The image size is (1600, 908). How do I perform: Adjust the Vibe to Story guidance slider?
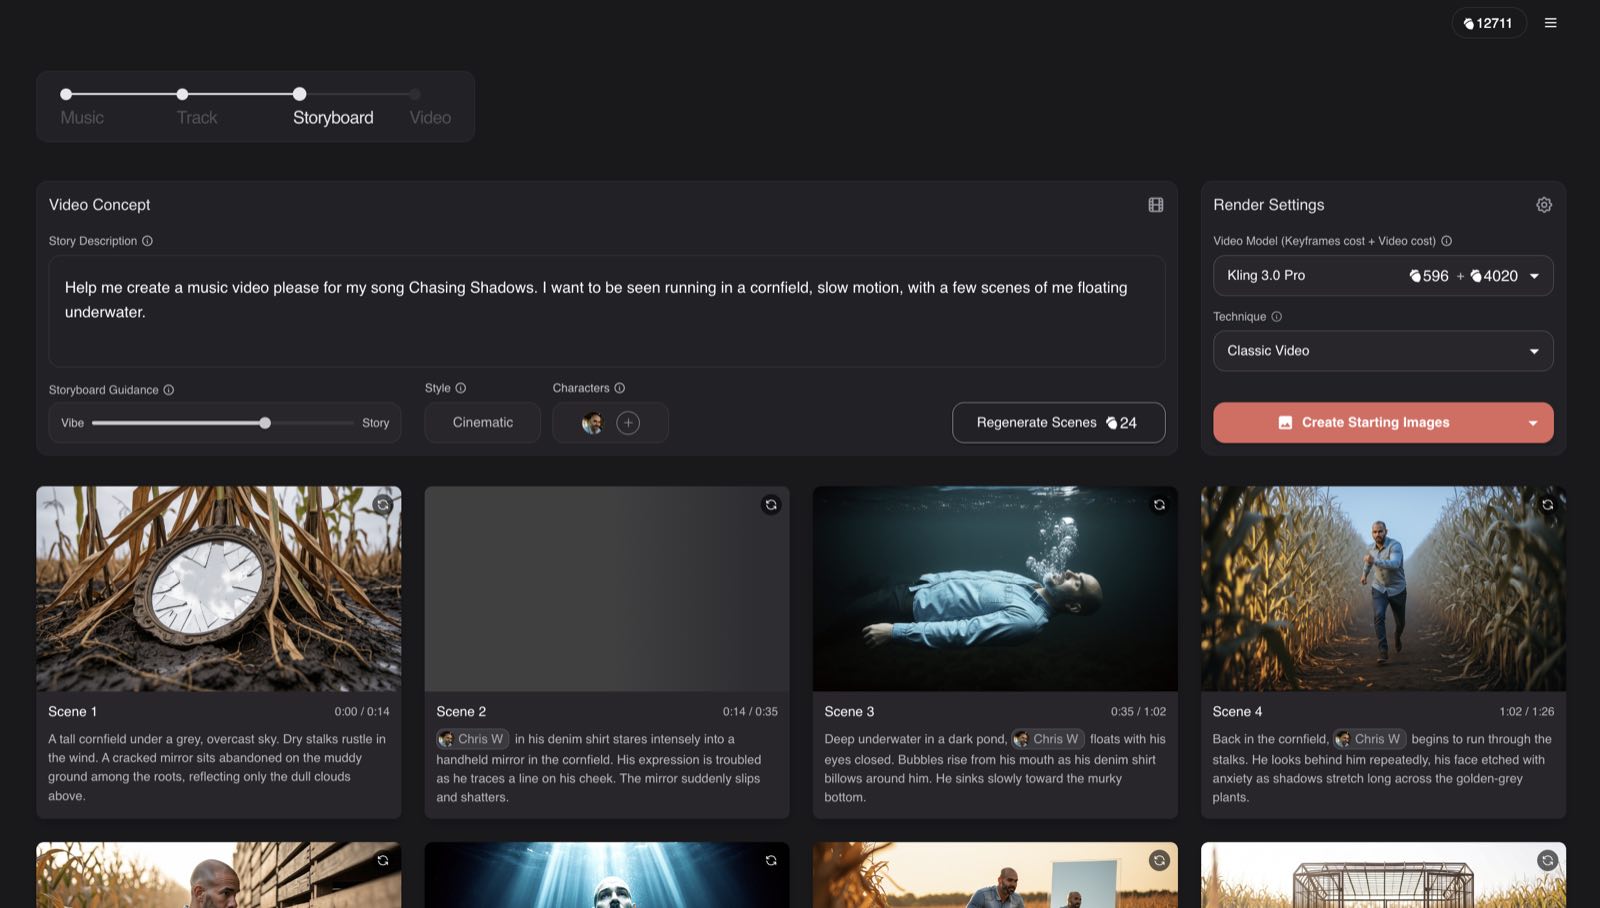point(222,423)
